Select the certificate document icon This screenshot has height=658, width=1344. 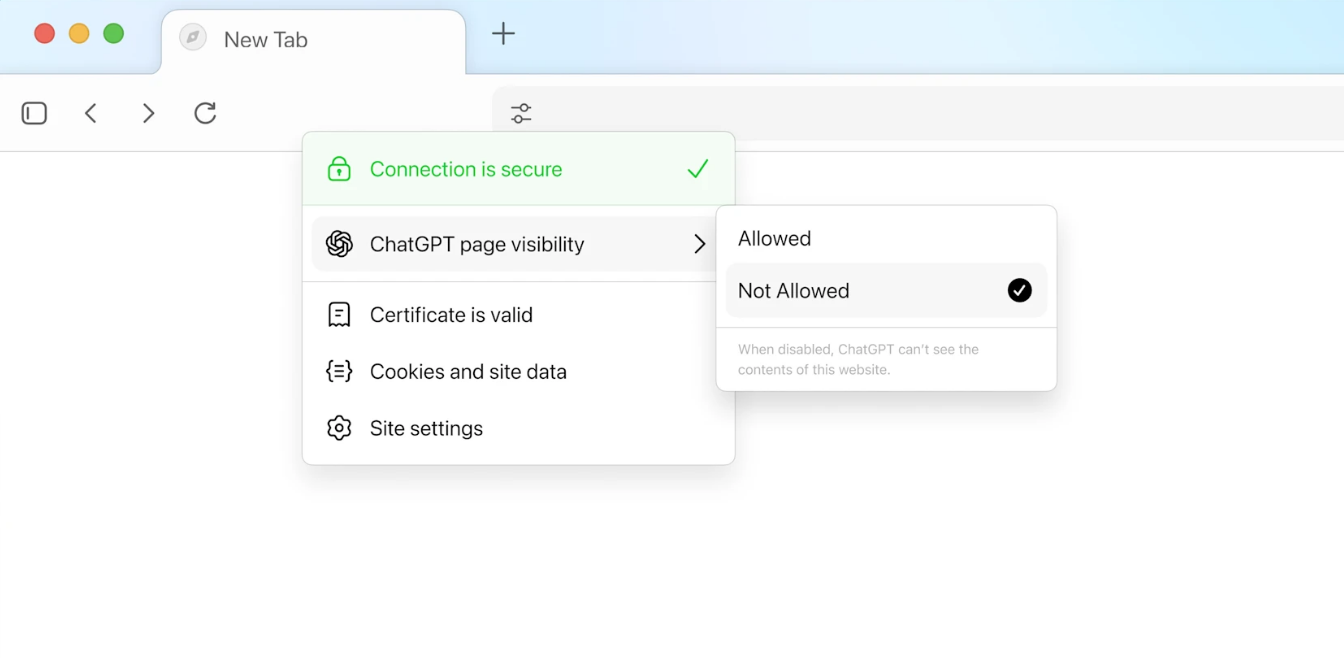point(339,314)
